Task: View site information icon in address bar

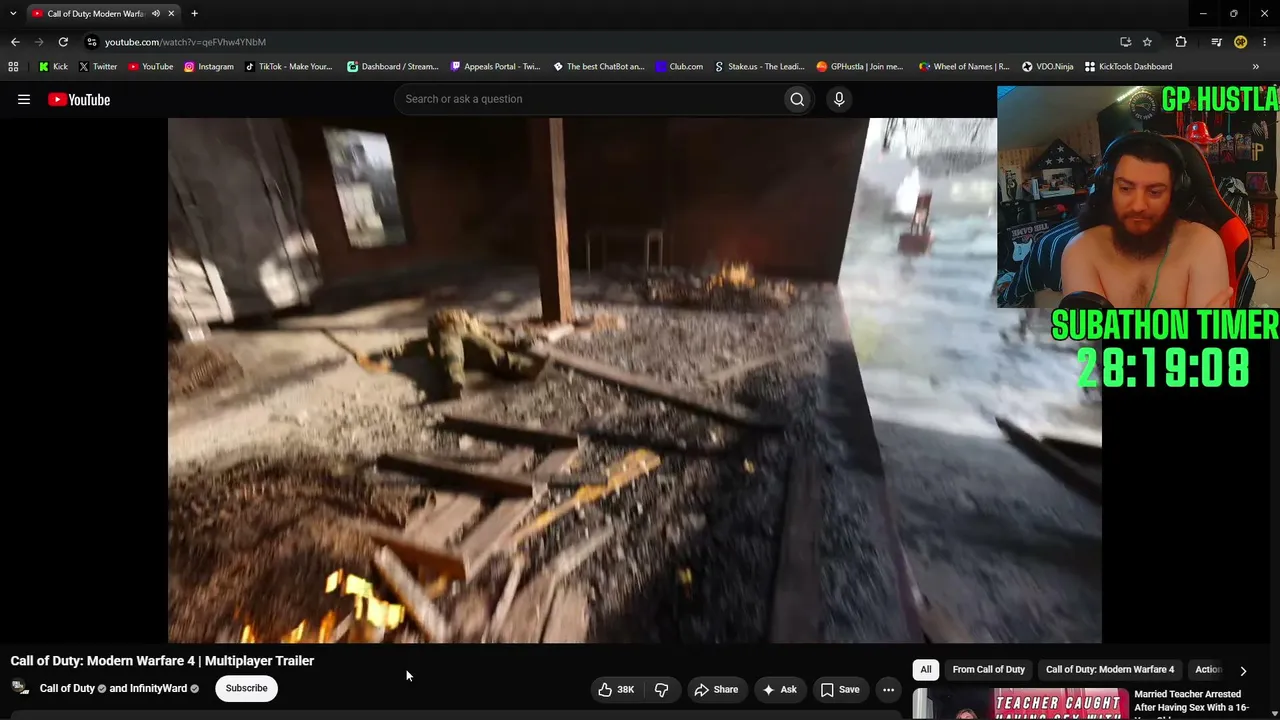Action: 92,42
